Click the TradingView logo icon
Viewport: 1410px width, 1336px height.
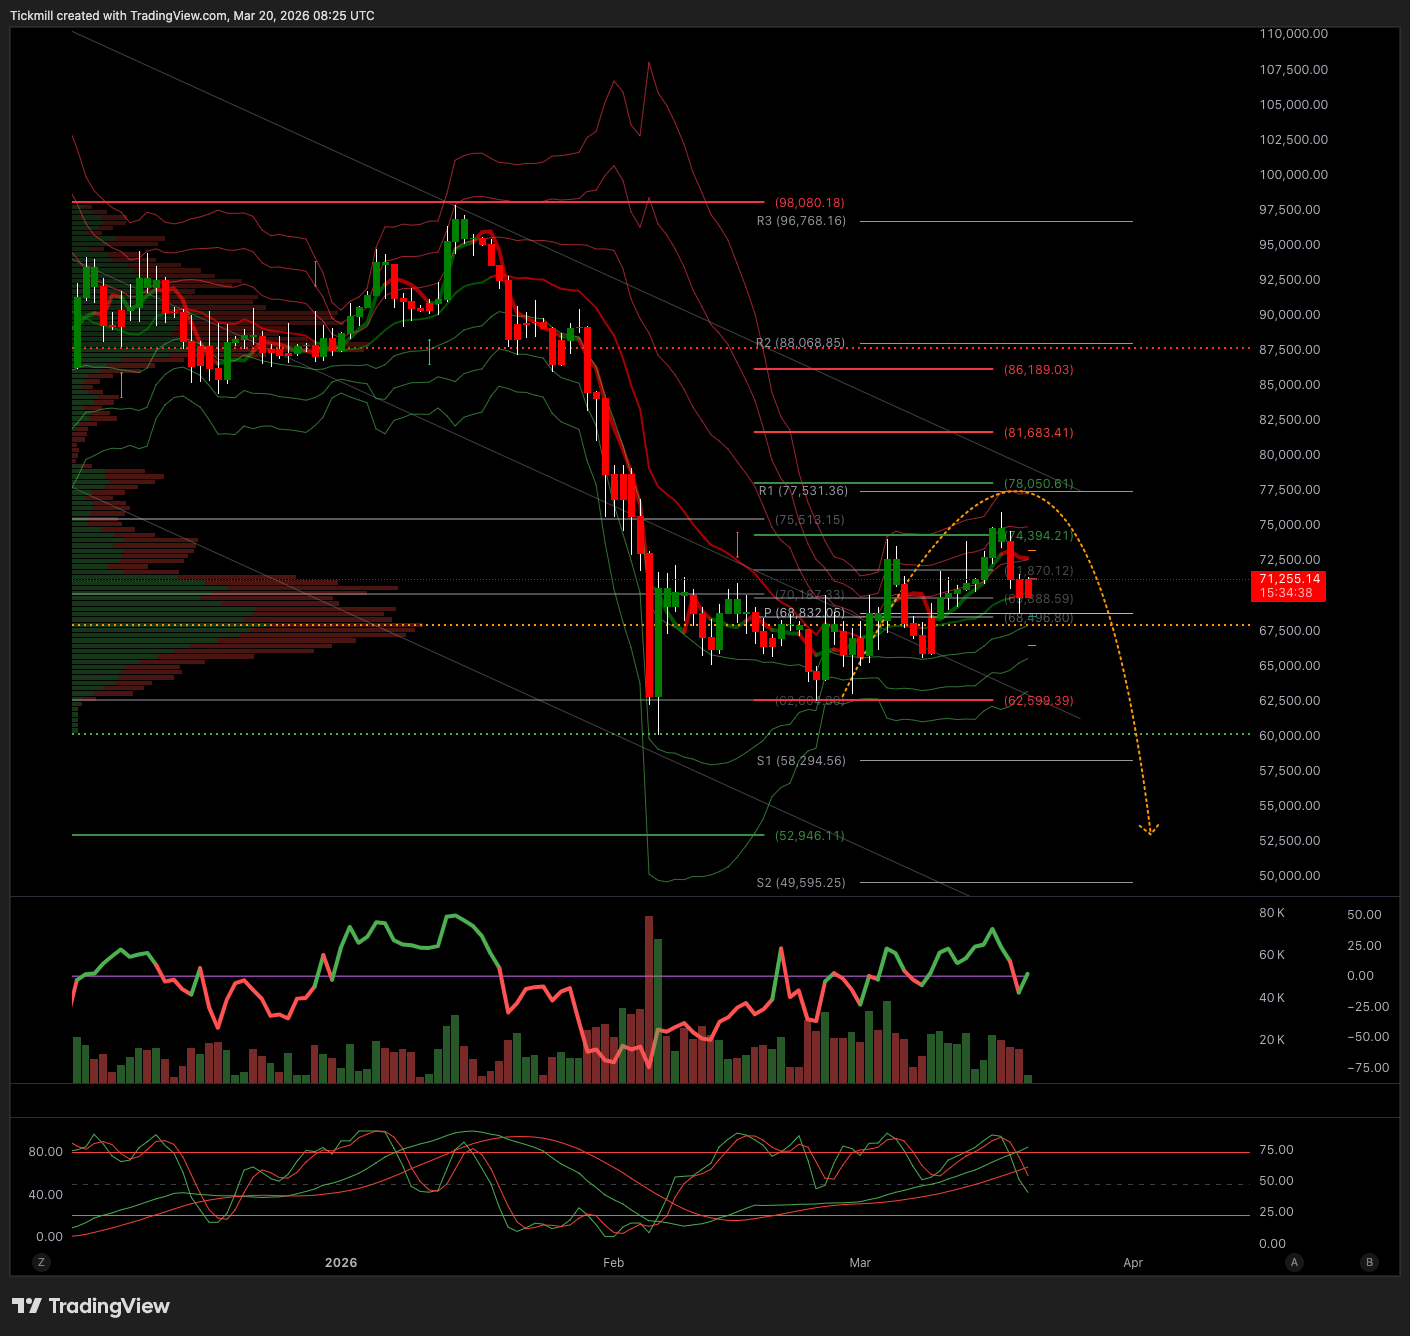(x=27, y=1306)
